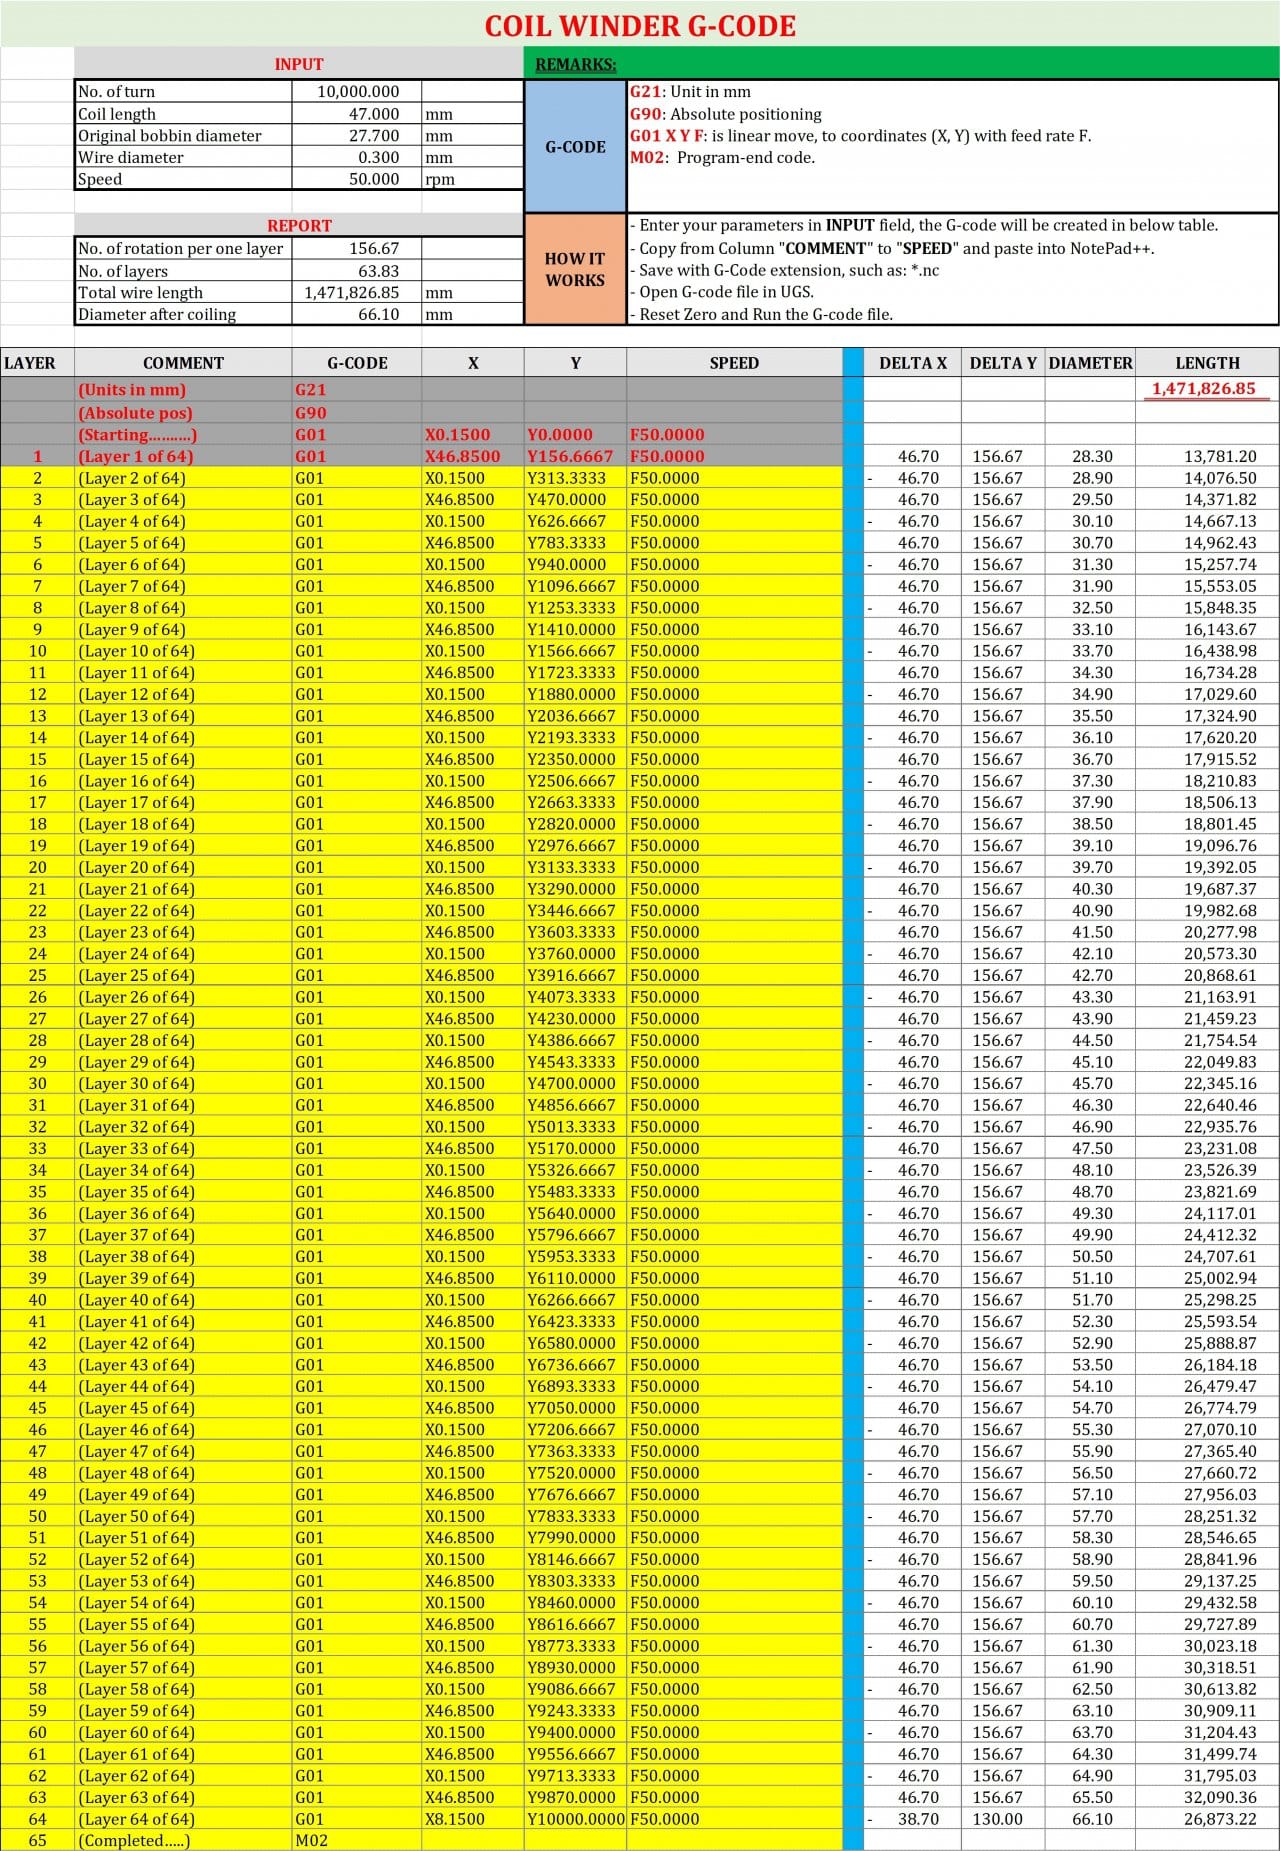The width and height of the screenshot is (1280, 1851).
Task: Select the '(Layer 20 of 64)' comment
Action: [x=183, y=867]
